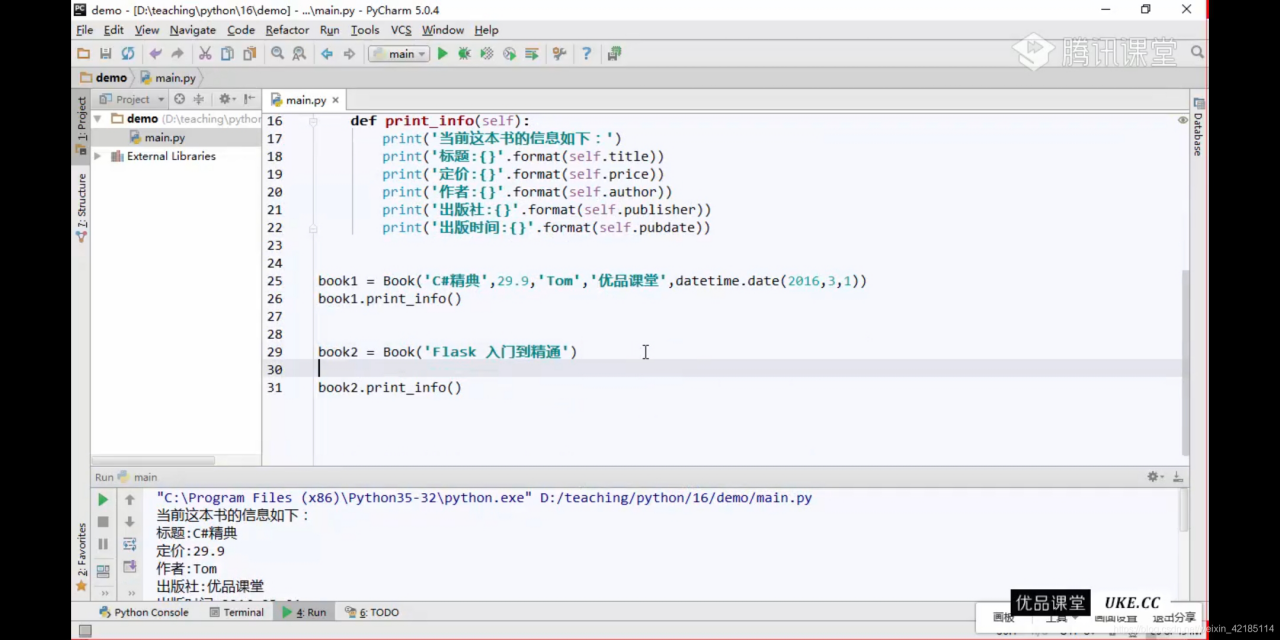This screenshot has height=640, width=1280.
Task: Open the main run configuration dropdown
Action: (x=399, y=54)
